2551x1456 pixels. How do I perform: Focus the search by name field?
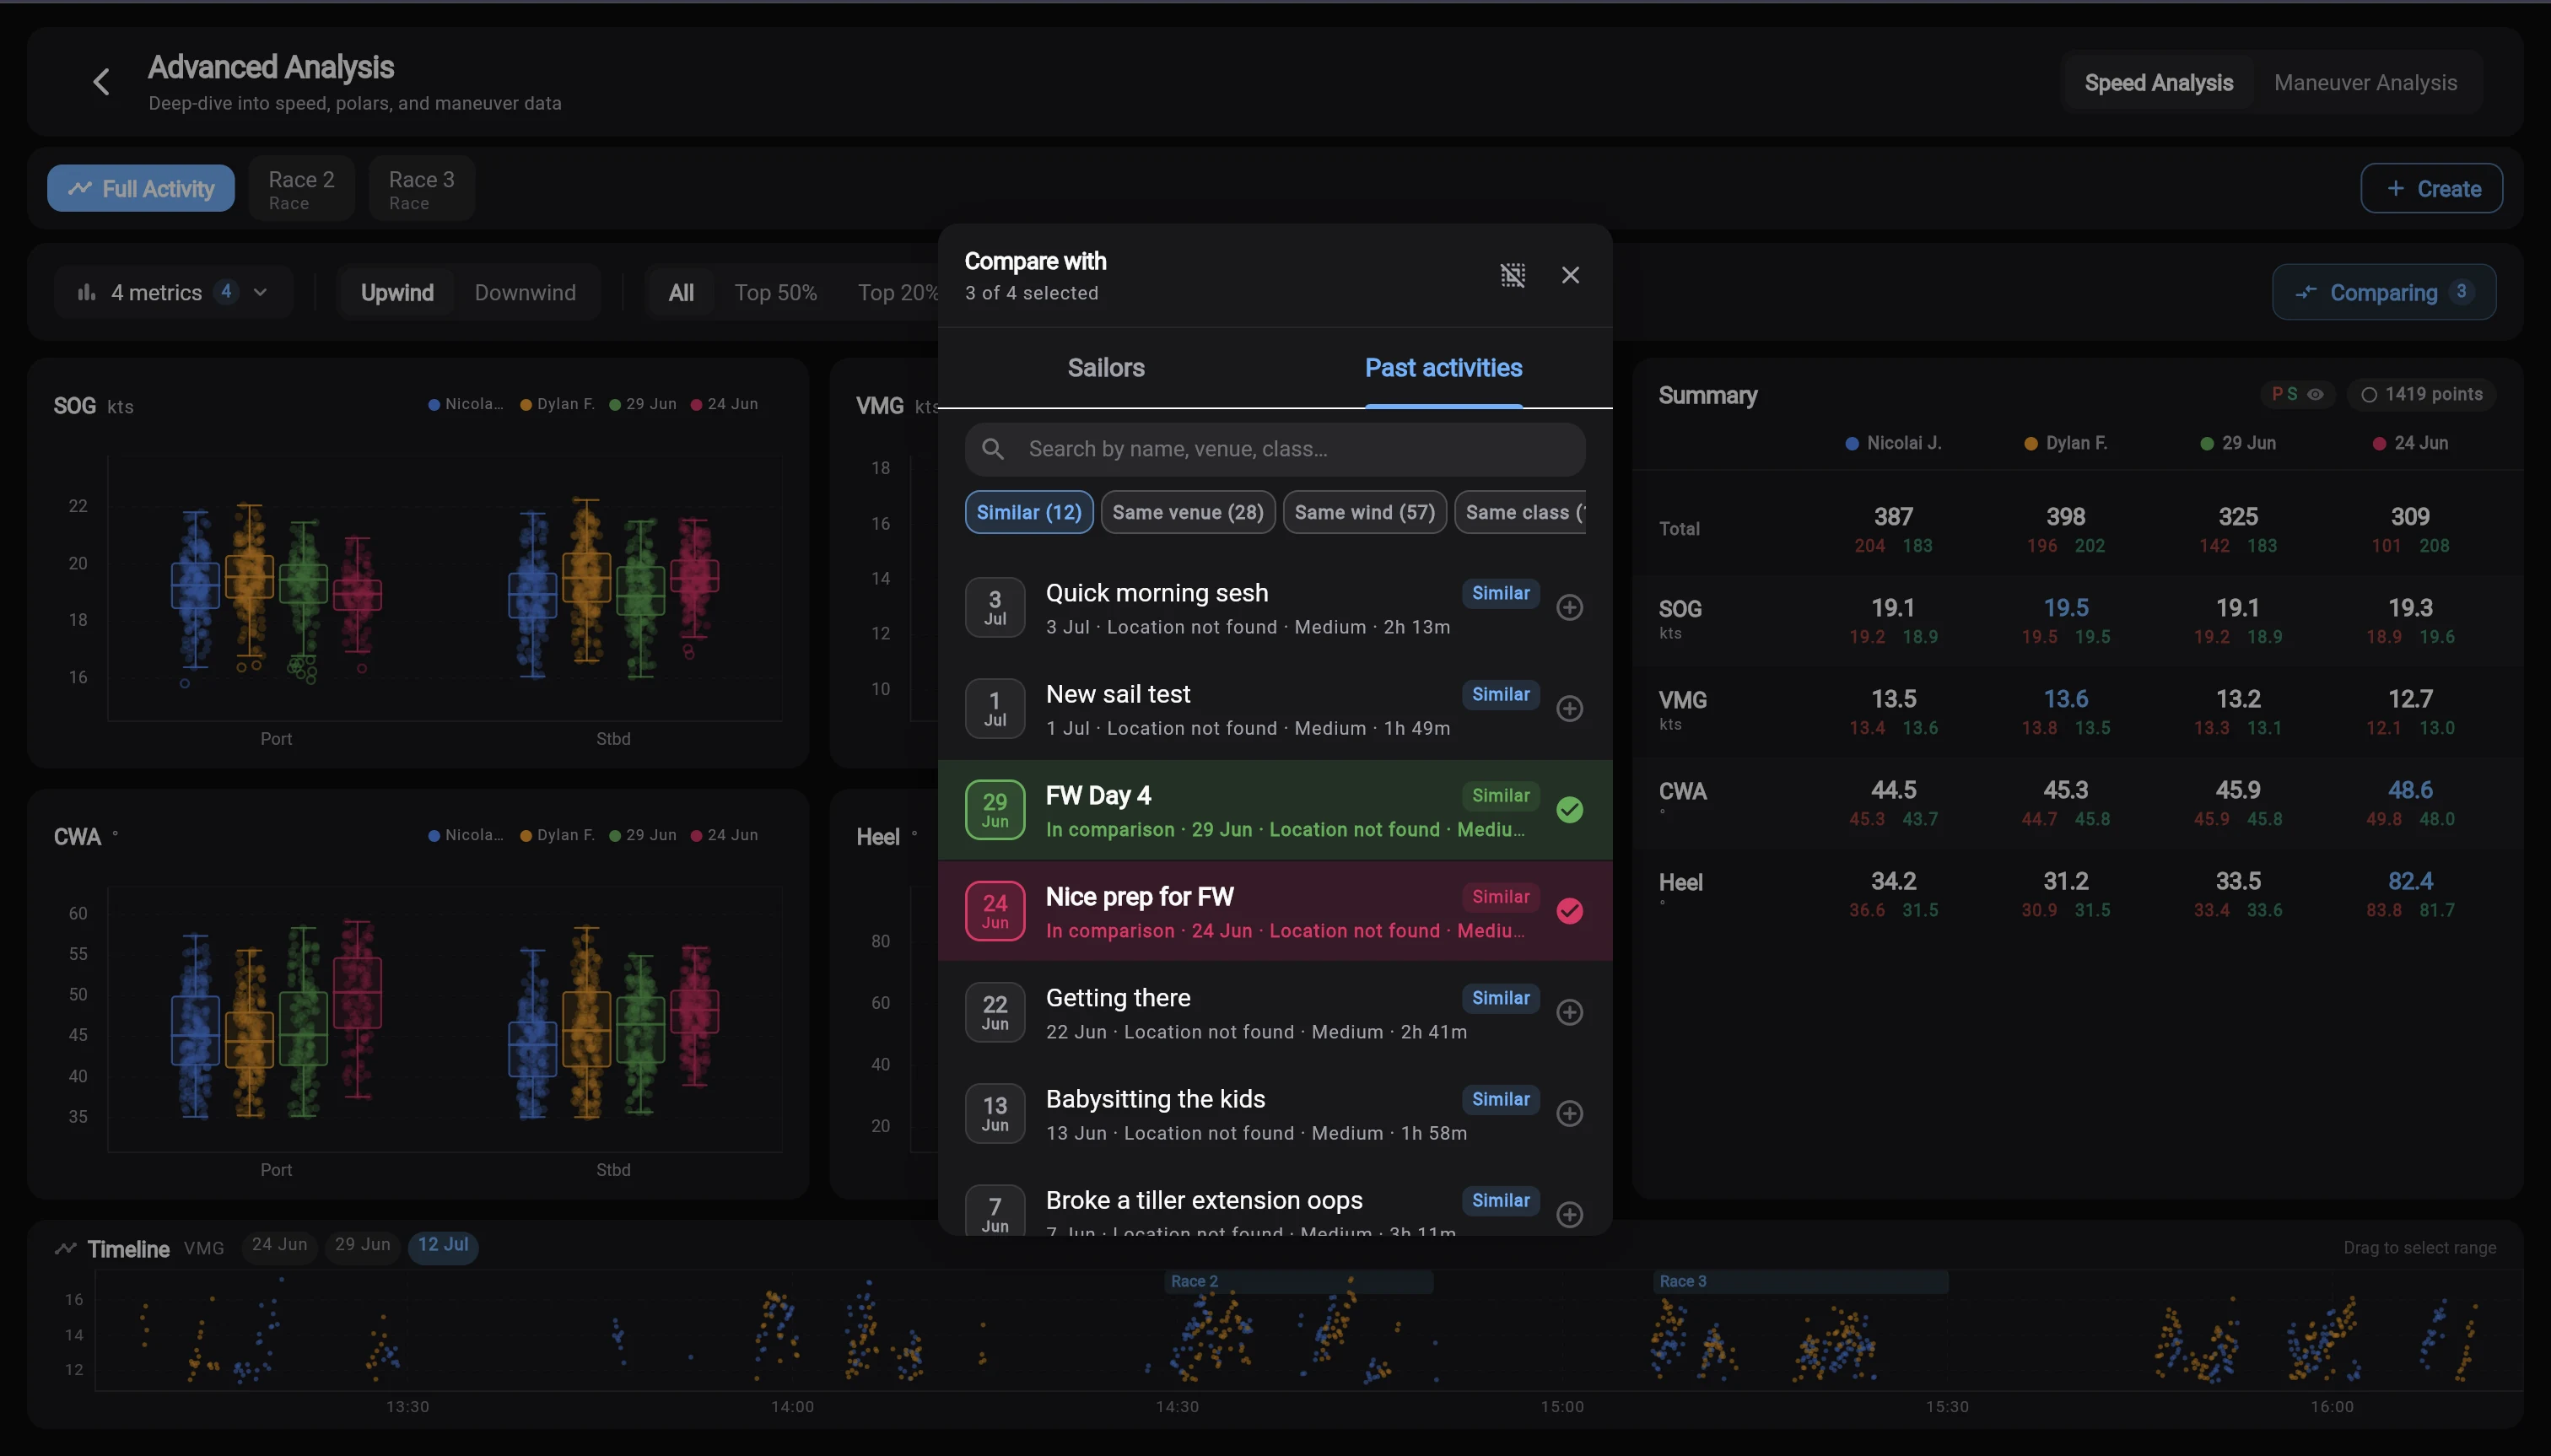click(x=1274, y=449)
